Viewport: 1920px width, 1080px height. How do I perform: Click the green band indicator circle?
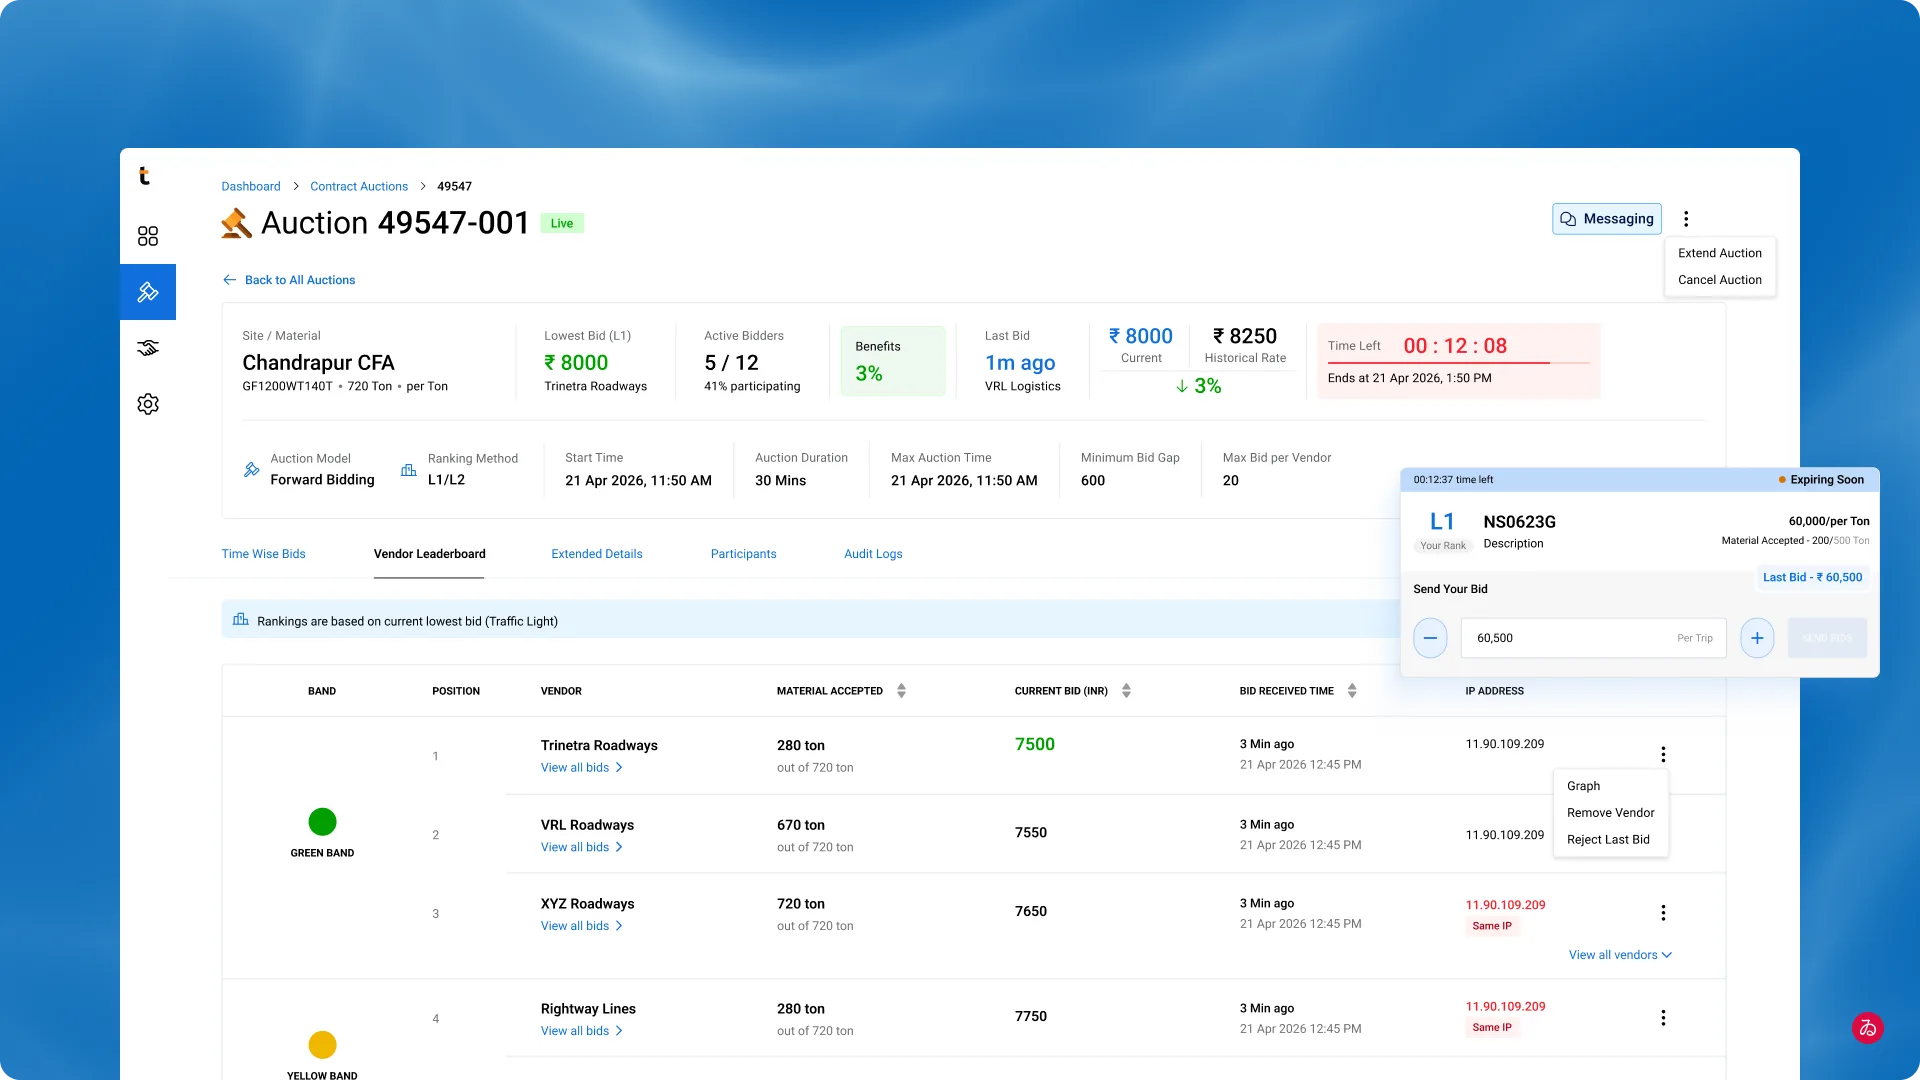click(x=322, y=822)
